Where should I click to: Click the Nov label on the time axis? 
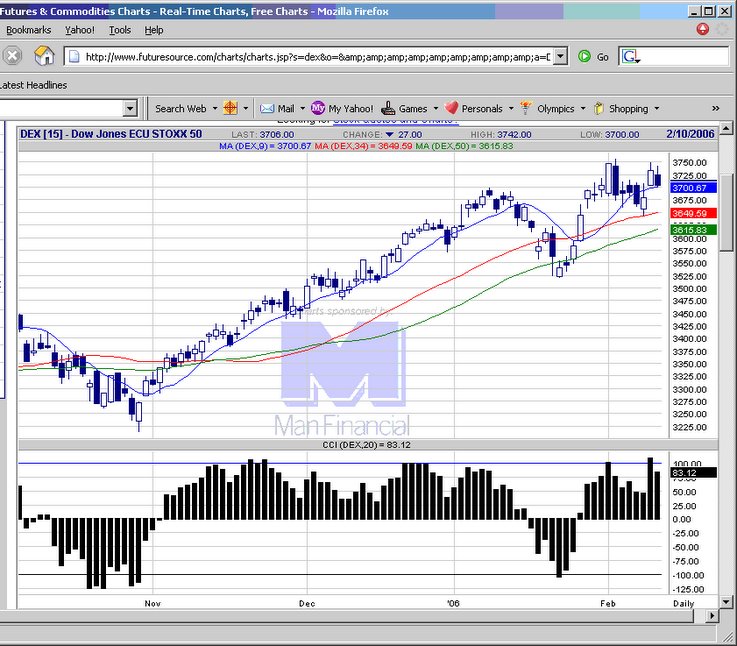point(153,603)
